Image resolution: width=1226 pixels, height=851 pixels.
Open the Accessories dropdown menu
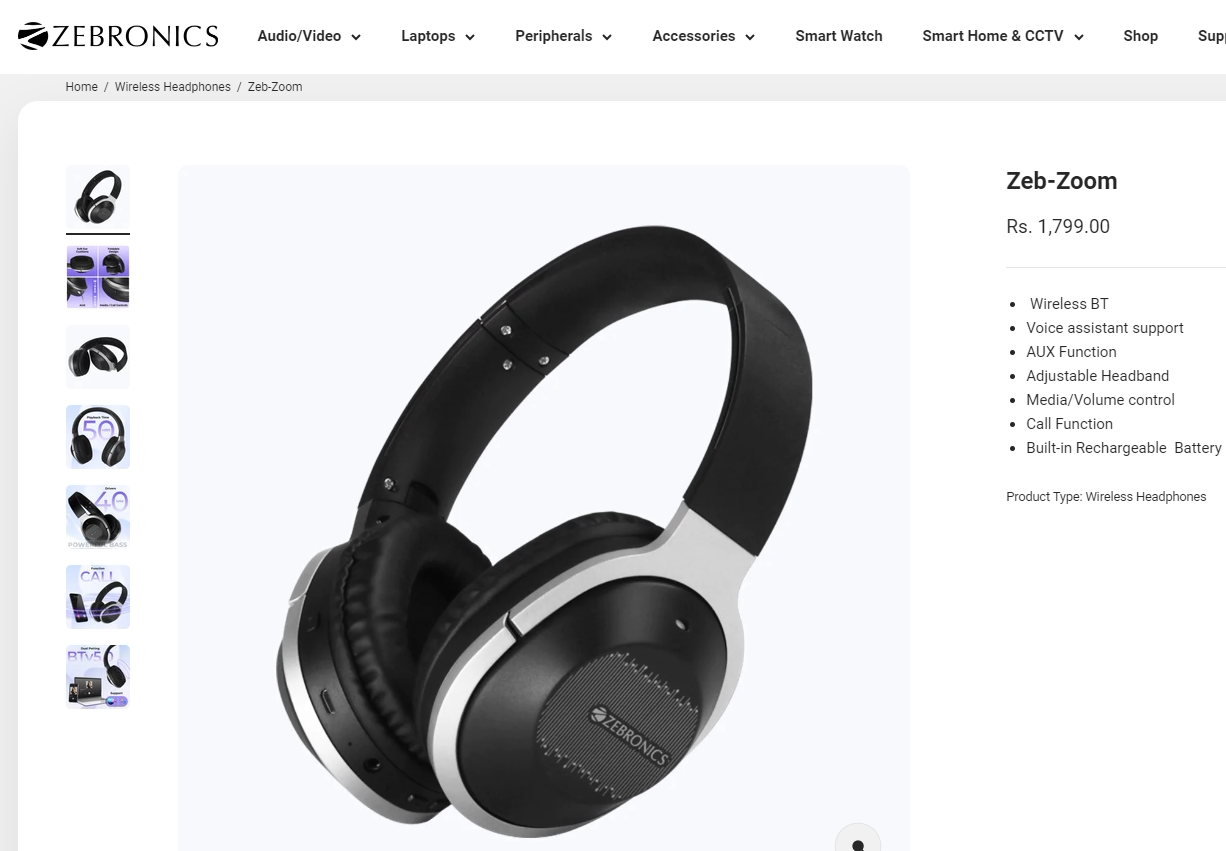click(703, 36)
